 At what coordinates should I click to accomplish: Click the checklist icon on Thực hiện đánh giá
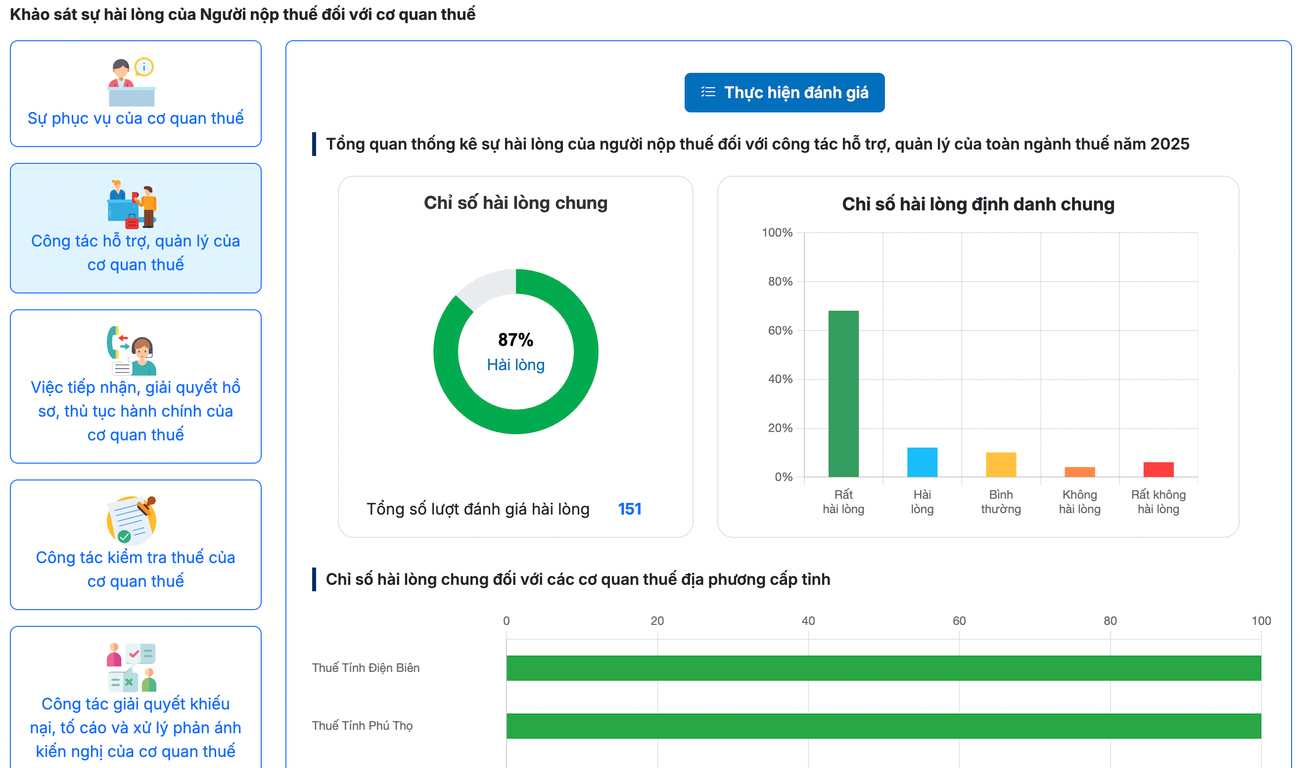(708, 92)
